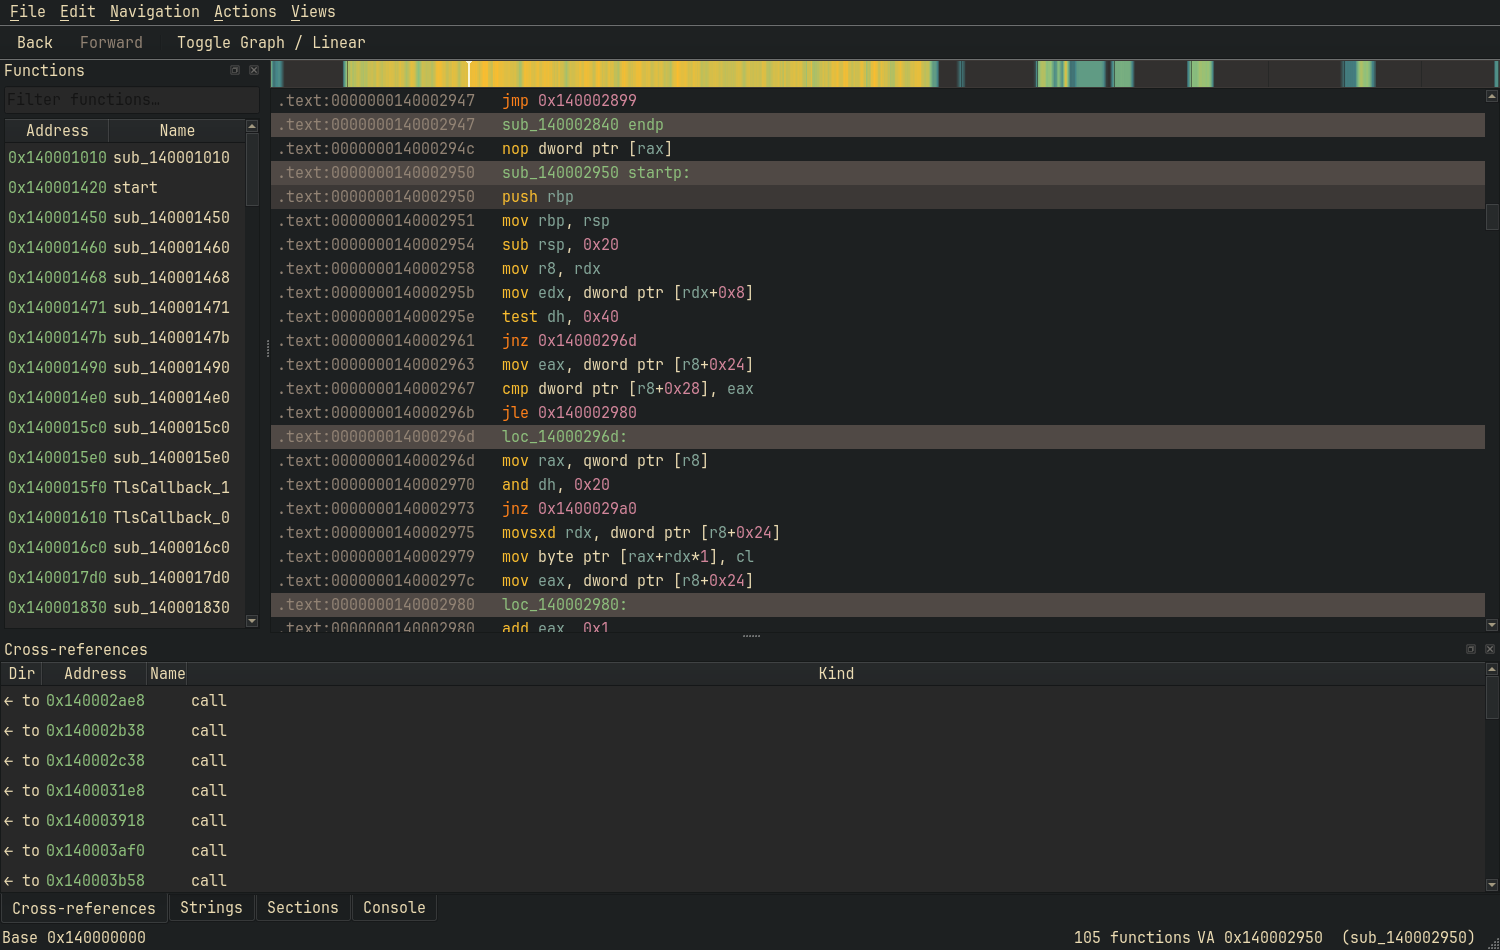Image resolution: width=1500 pixels, height=950 pixels.
Task: Open cross-reference to 0x140003918
Action: click(742, 821)
